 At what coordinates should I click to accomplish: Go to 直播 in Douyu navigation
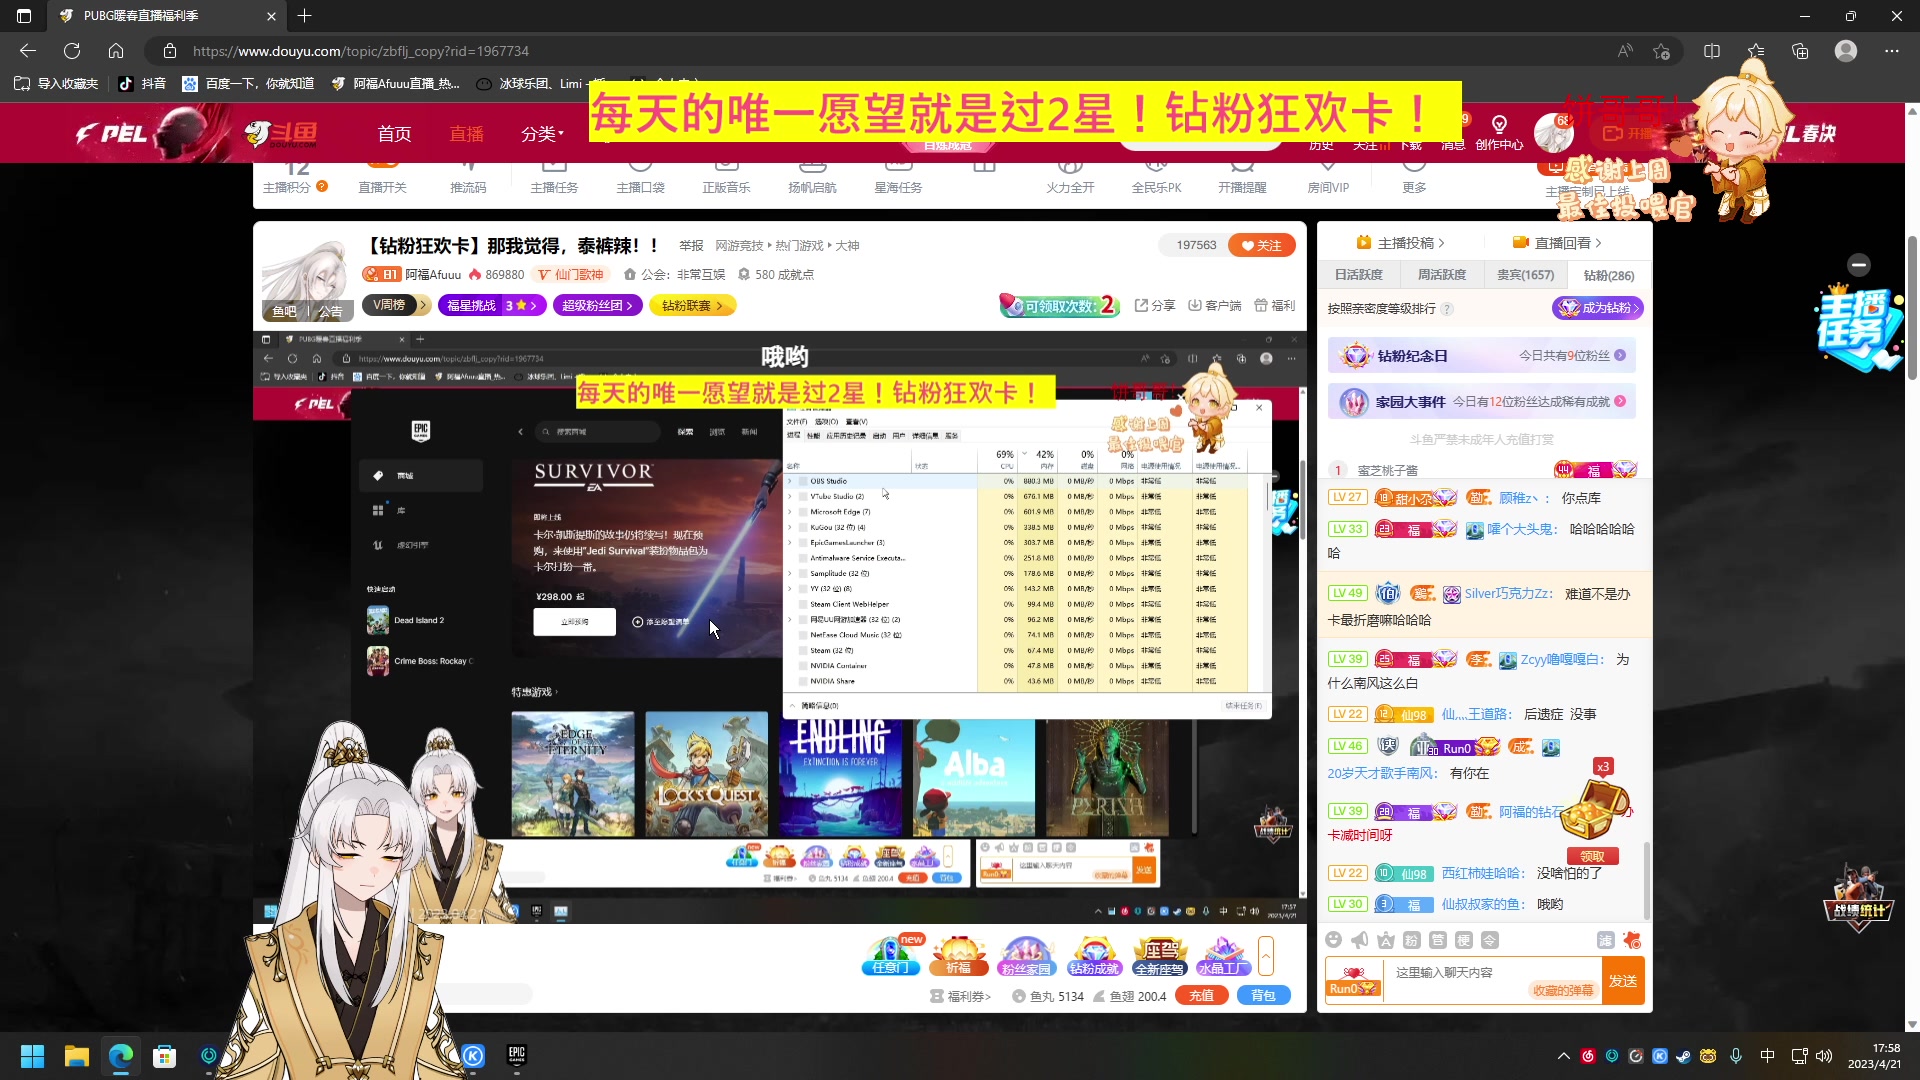tap(466, 134)
